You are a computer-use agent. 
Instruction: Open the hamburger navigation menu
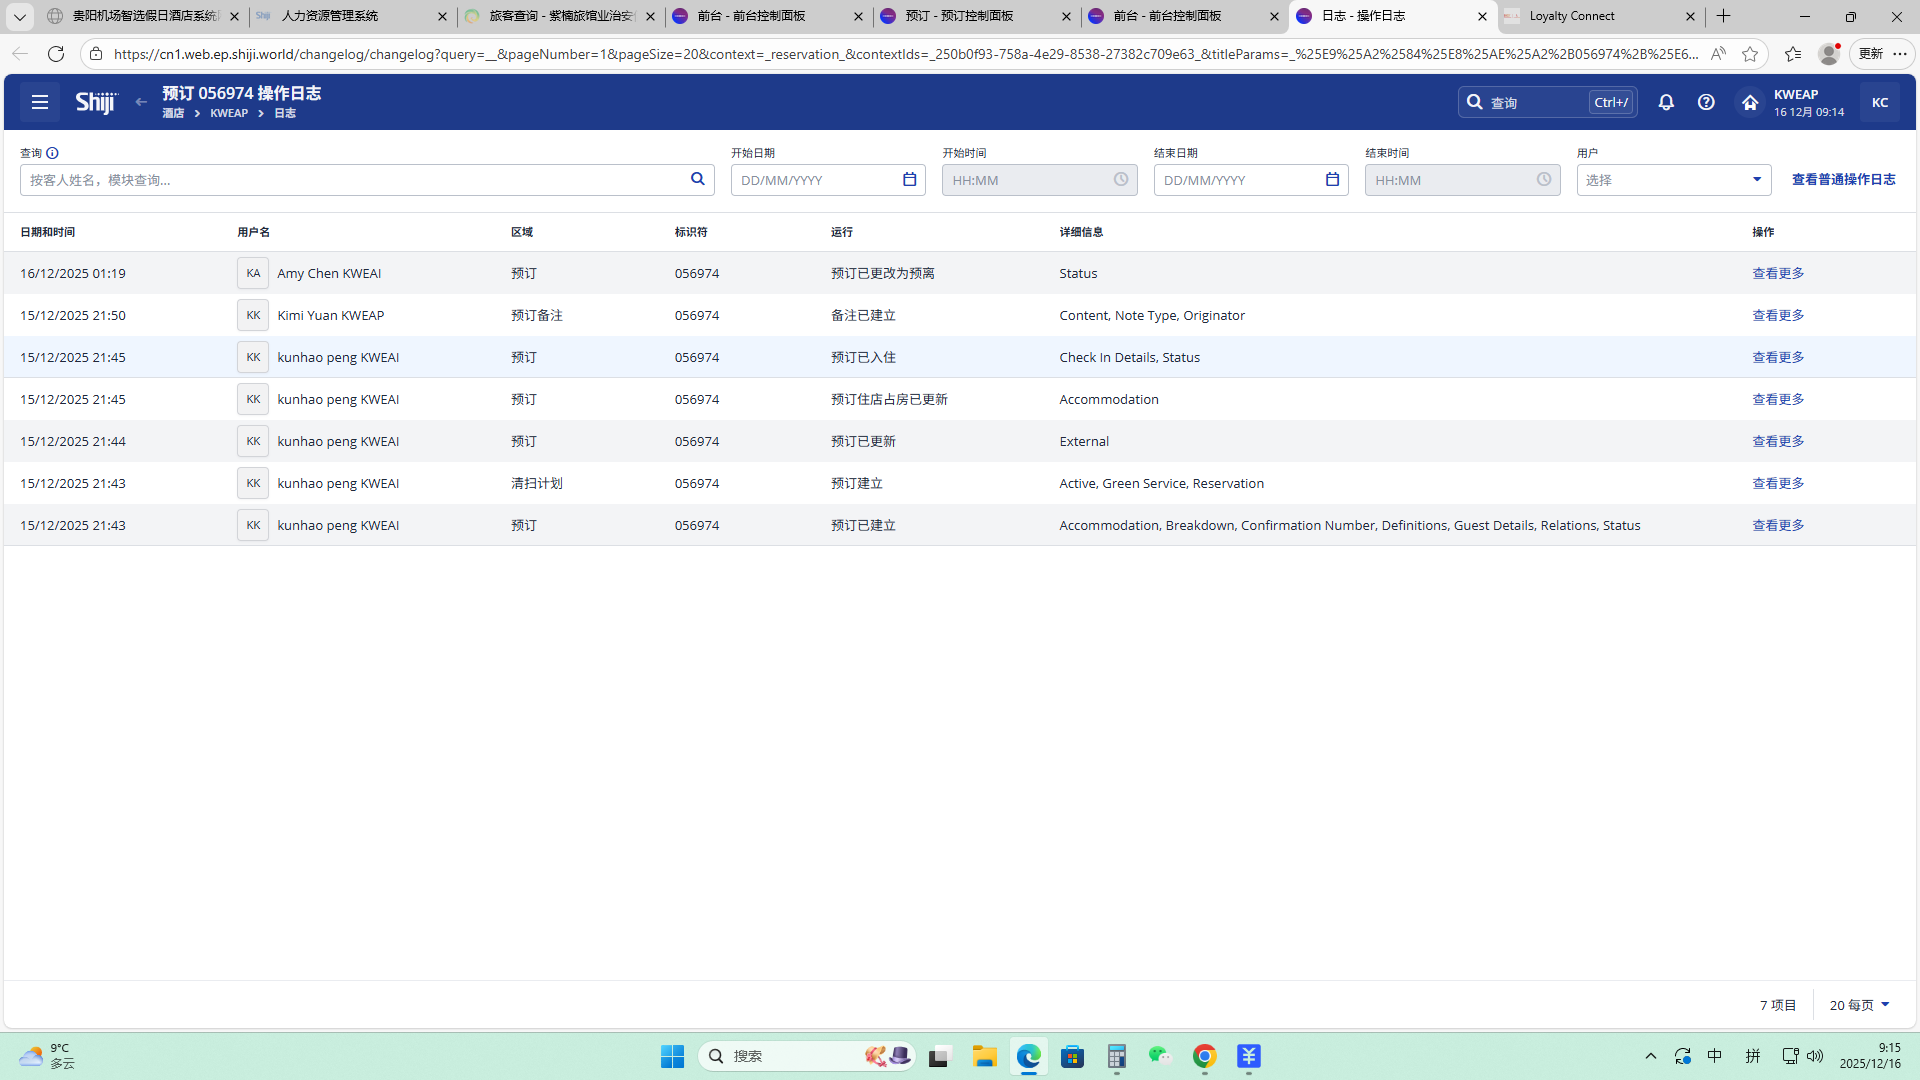(40, 102)
